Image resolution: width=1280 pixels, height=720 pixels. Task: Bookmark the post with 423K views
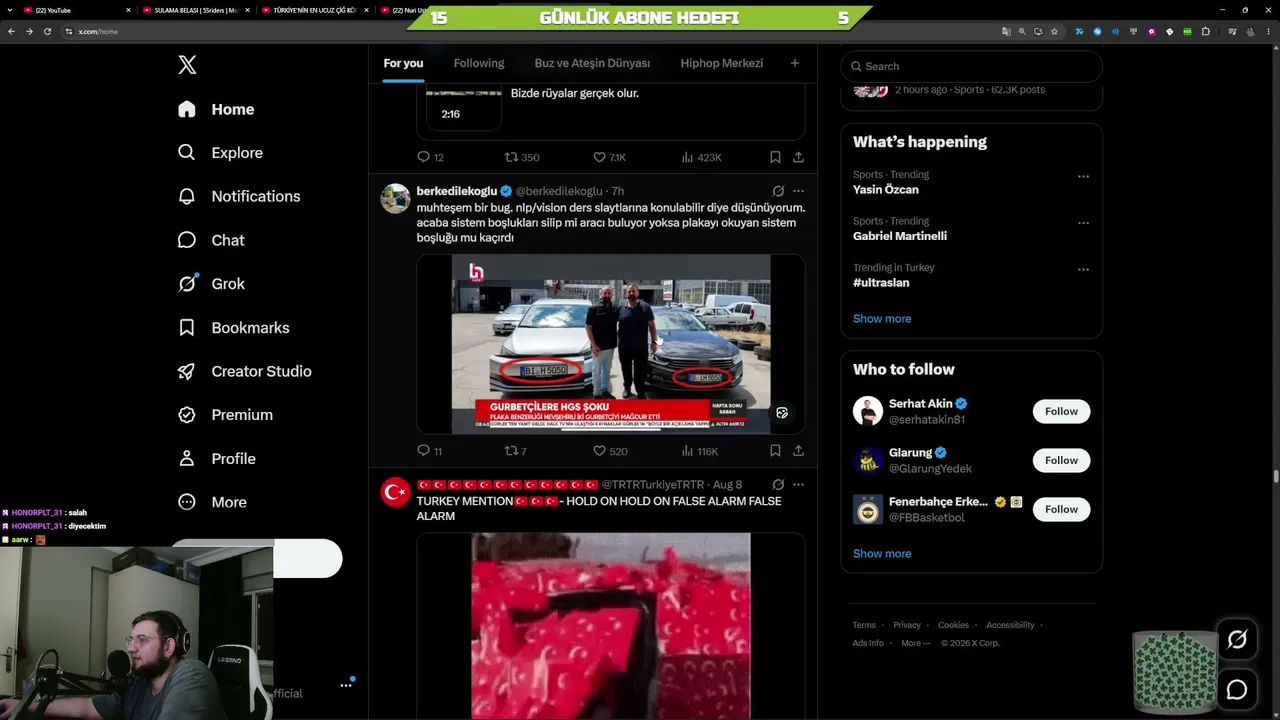[x=775, y=157]
